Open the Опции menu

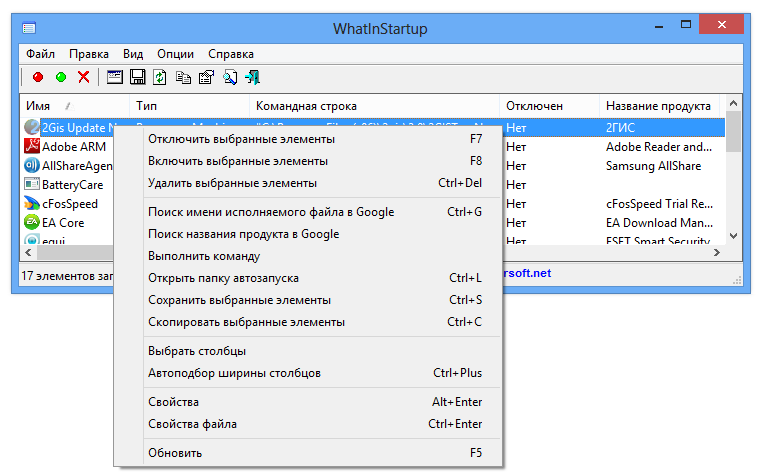(175, 54)
